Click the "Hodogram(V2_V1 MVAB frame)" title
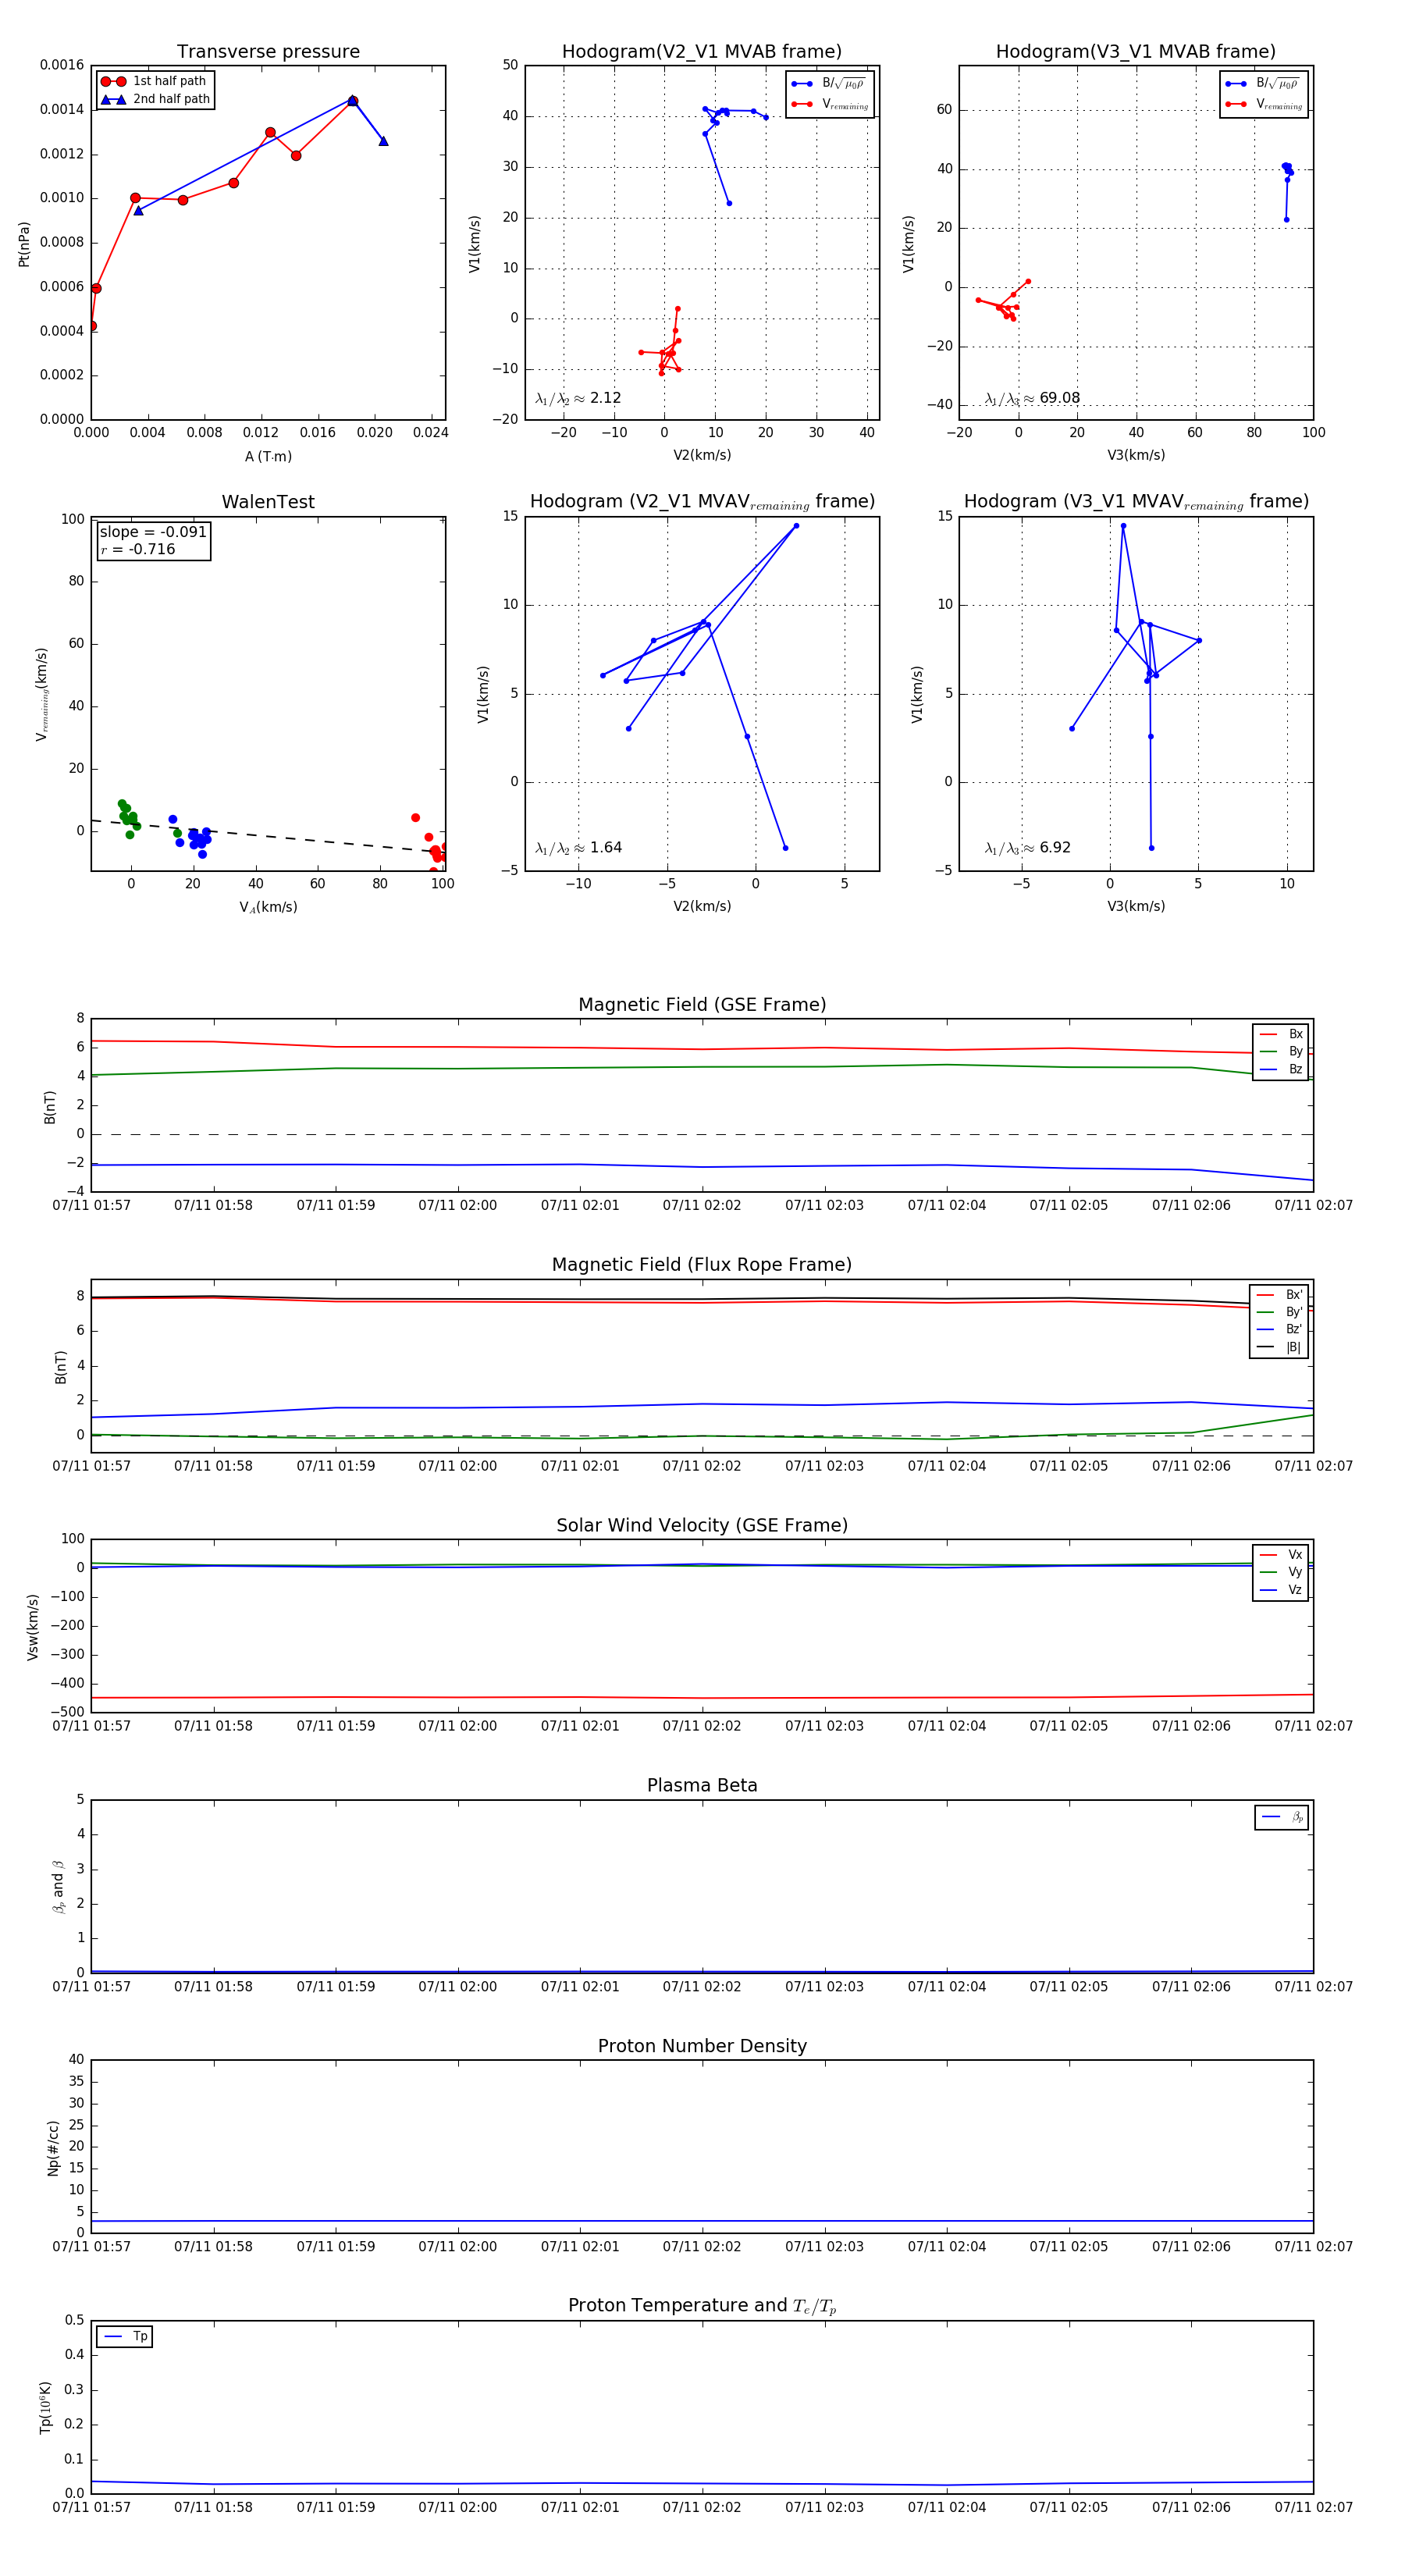Image resolution: width=1405 pixels, height=2576 pixels. tap(702, 52)
